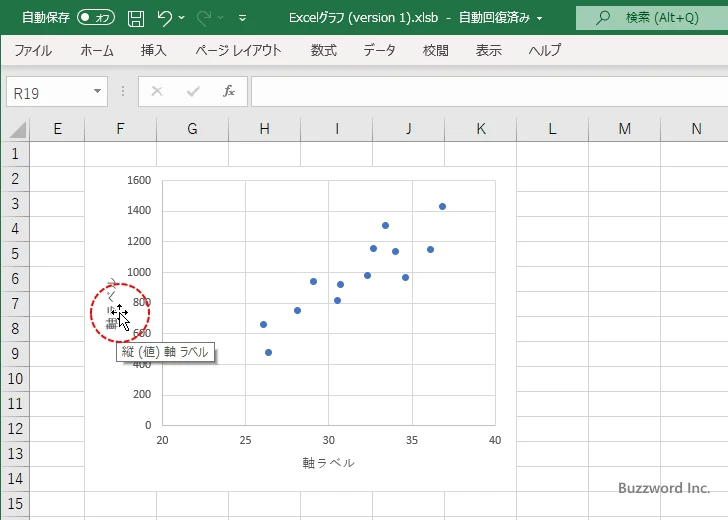Select column N header
This screenshot has height=520, width=728.
point(695,129)
